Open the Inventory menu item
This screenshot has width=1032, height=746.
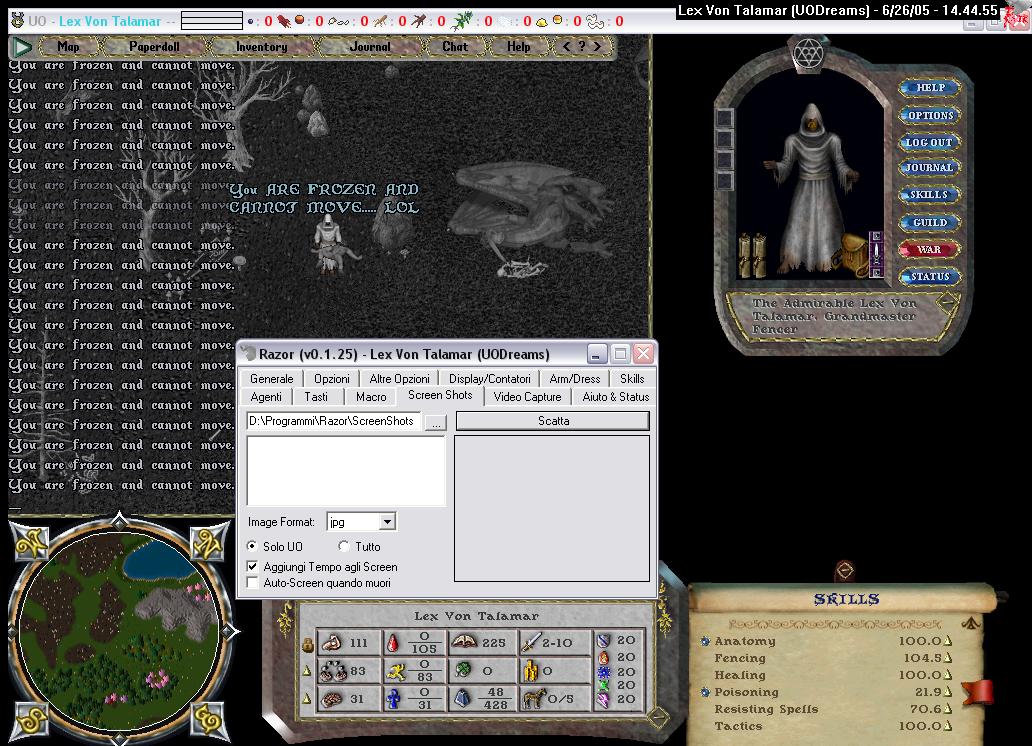tap(261, 47)
